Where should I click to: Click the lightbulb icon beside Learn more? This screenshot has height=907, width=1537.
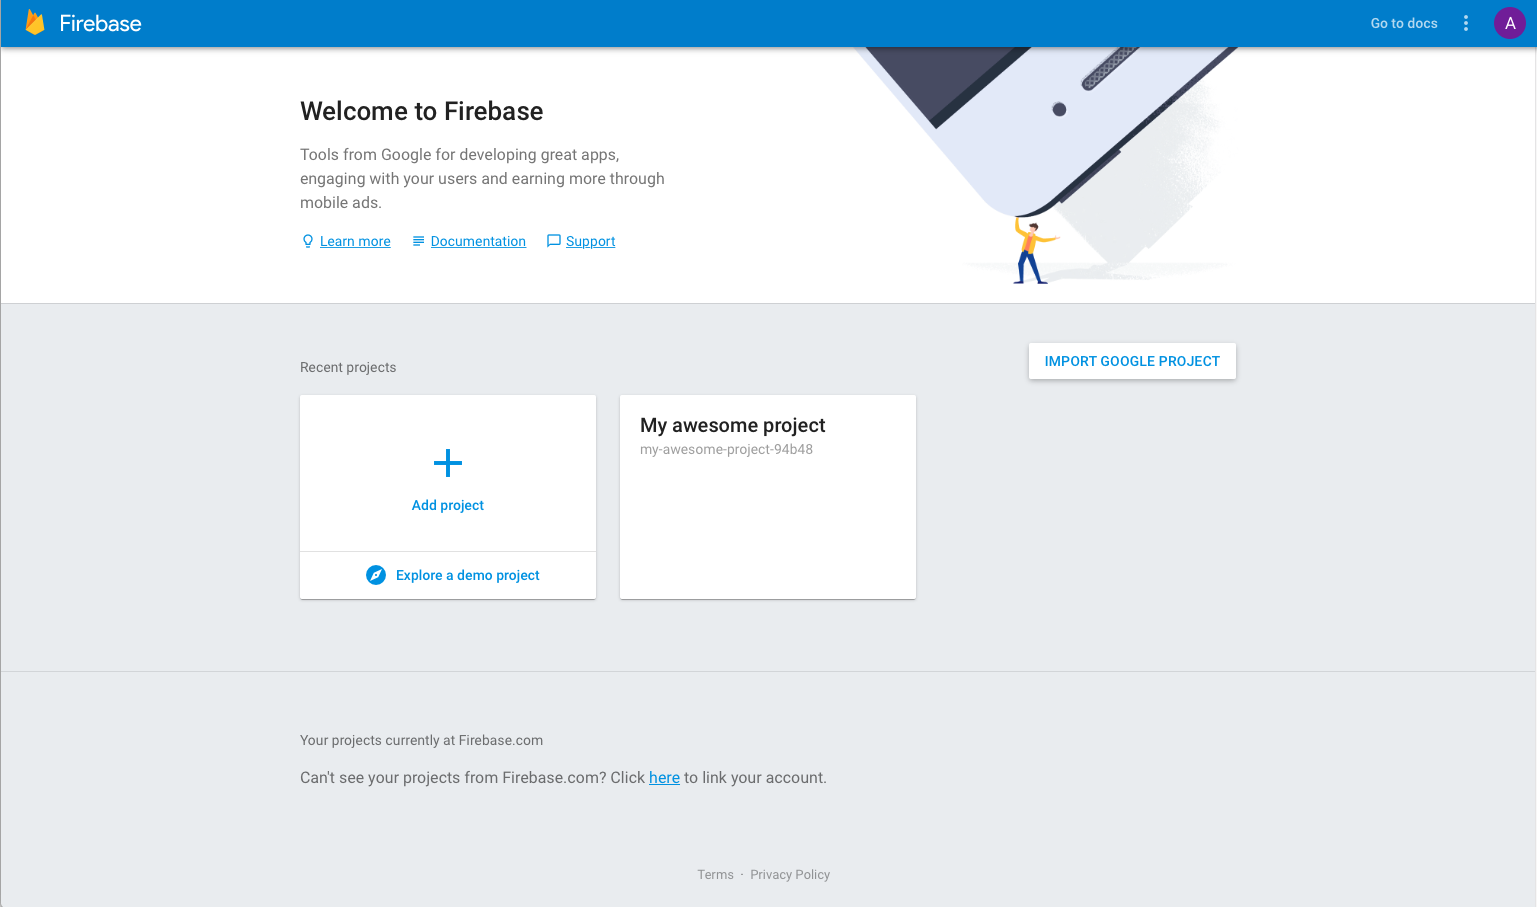click(x=308, y=241)
